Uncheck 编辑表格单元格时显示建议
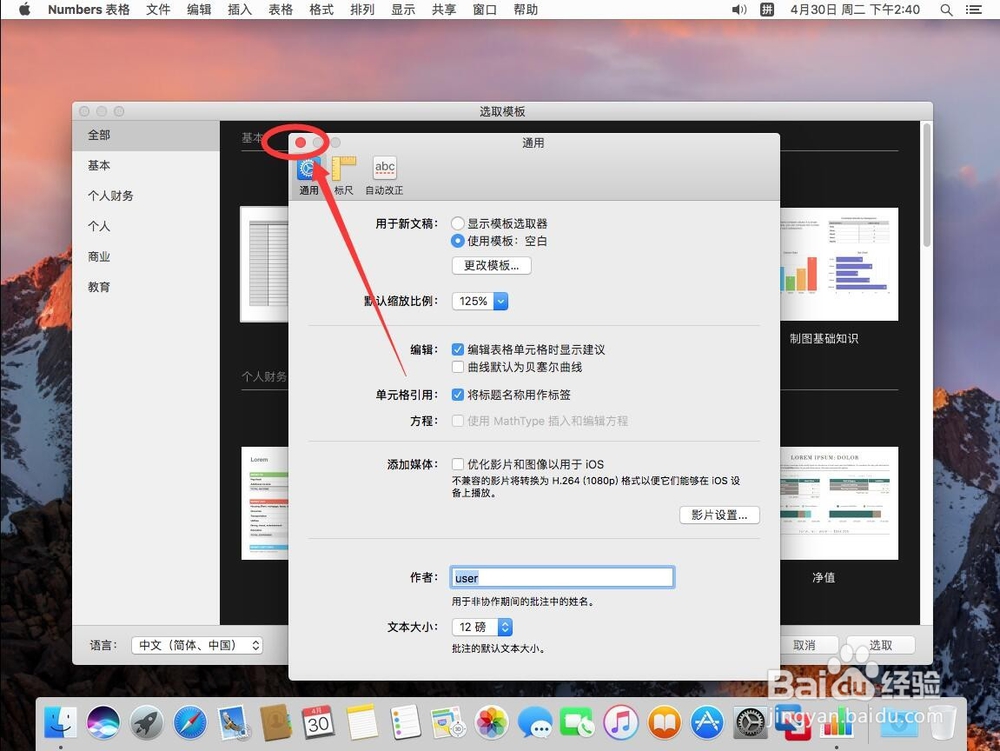Viewport: 1000px width, 751px height. point(458,350)
